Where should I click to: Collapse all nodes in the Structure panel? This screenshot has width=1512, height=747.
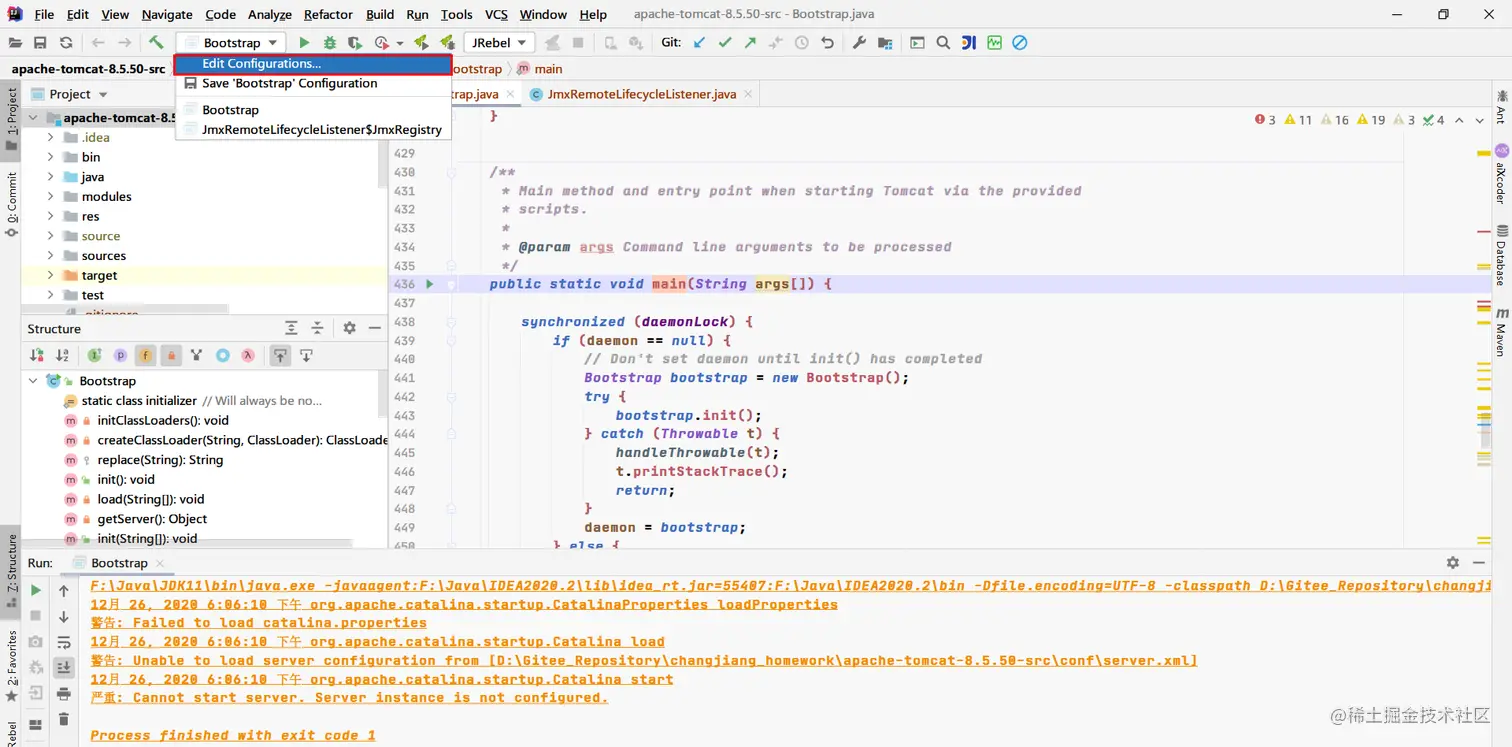click(x=317, y=328)
